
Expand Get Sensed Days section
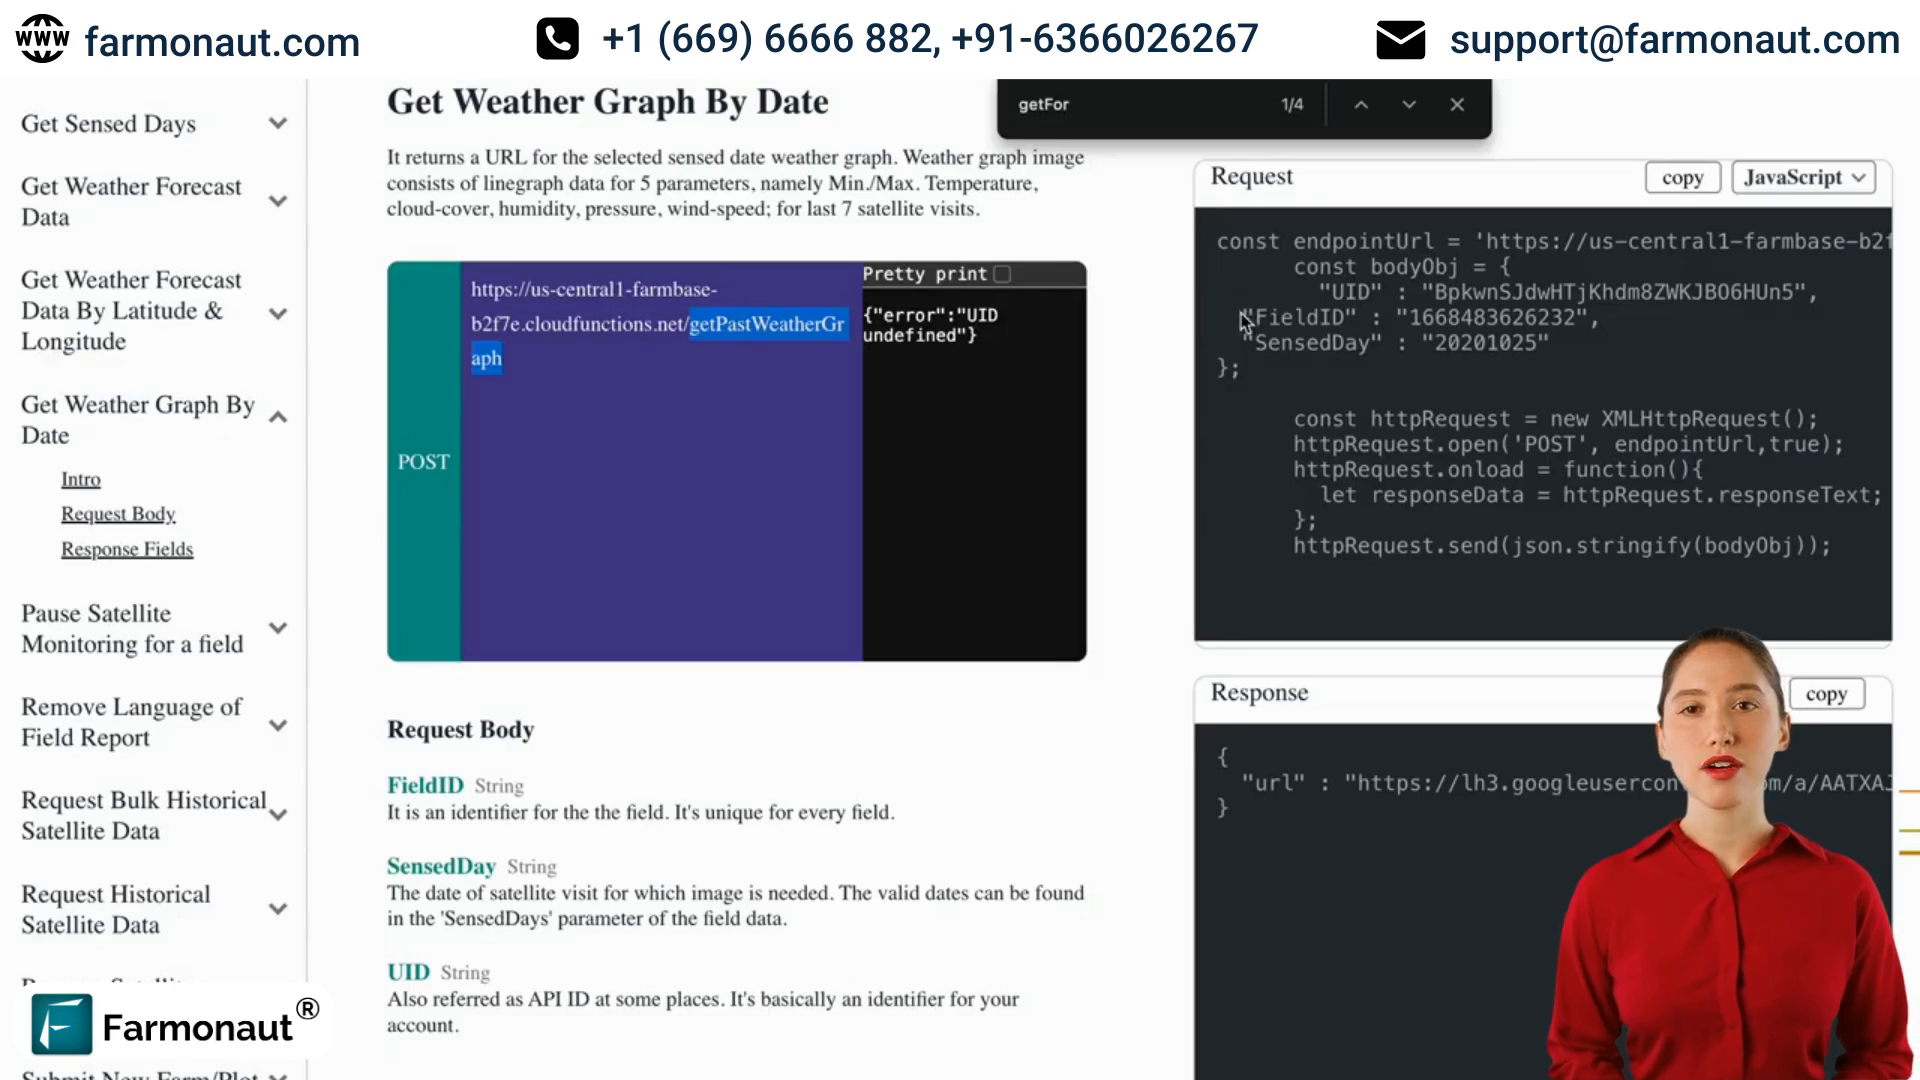pos(278,124)
